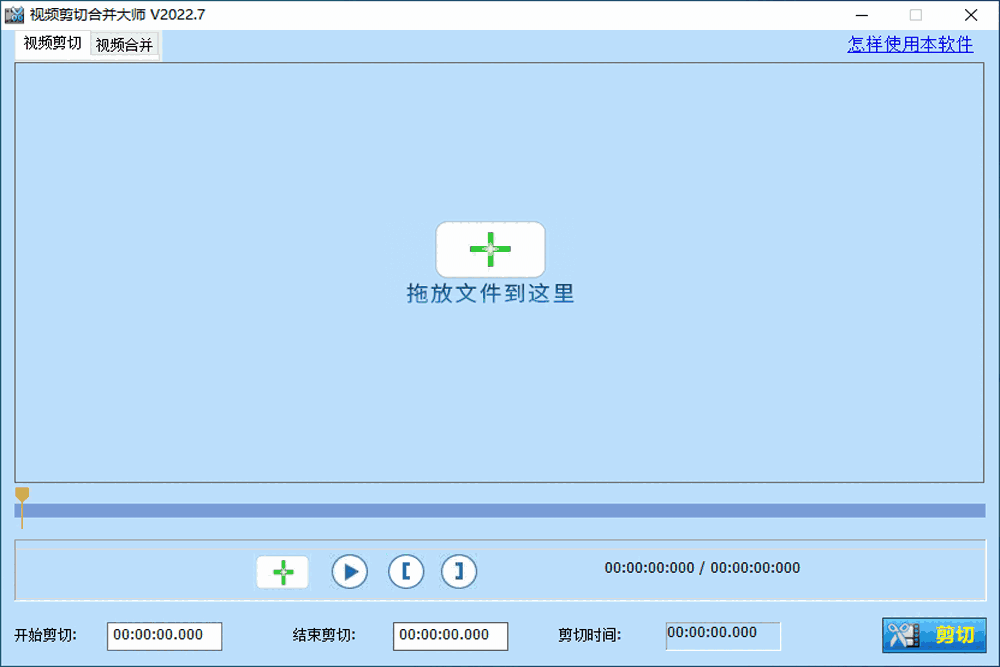Click the app logo icon in the title bar
The image size is (1000, 667).
tap(14, 15)
